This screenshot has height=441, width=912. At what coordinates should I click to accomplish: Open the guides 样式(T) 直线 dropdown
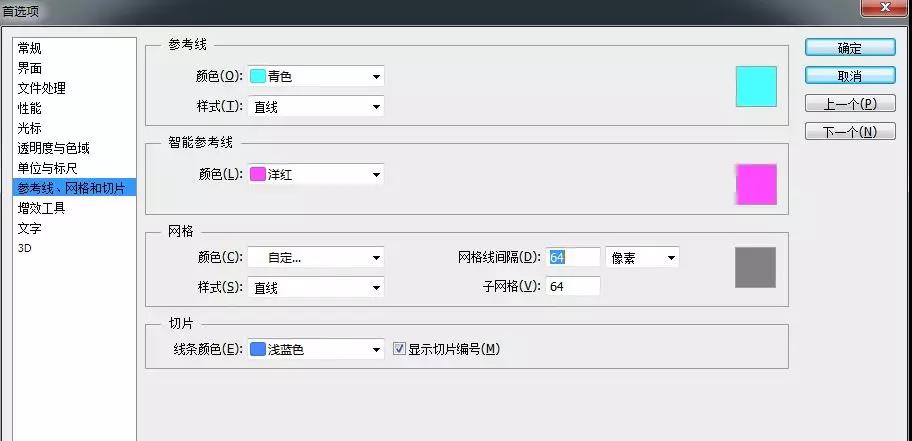[316, 106]
